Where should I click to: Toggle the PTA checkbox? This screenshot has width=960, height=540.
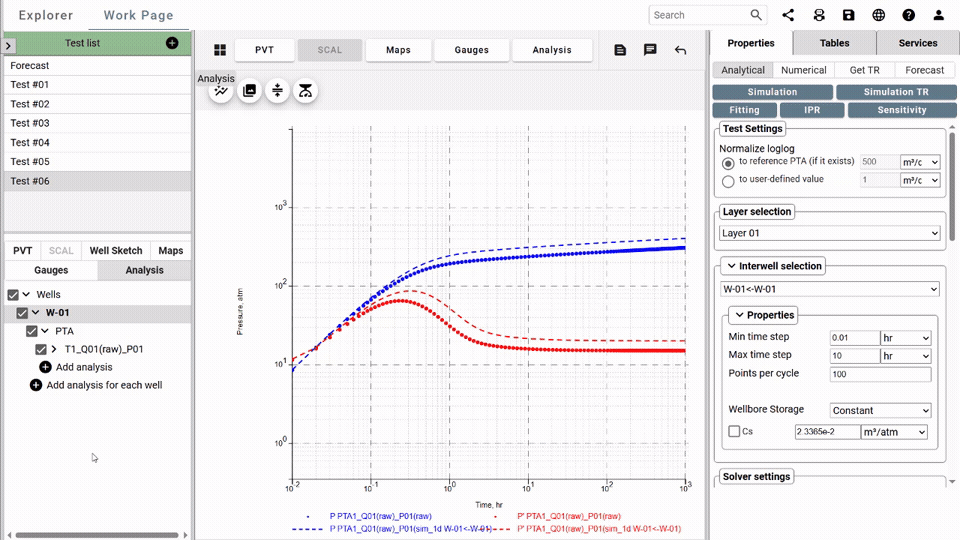click(32, 331)
